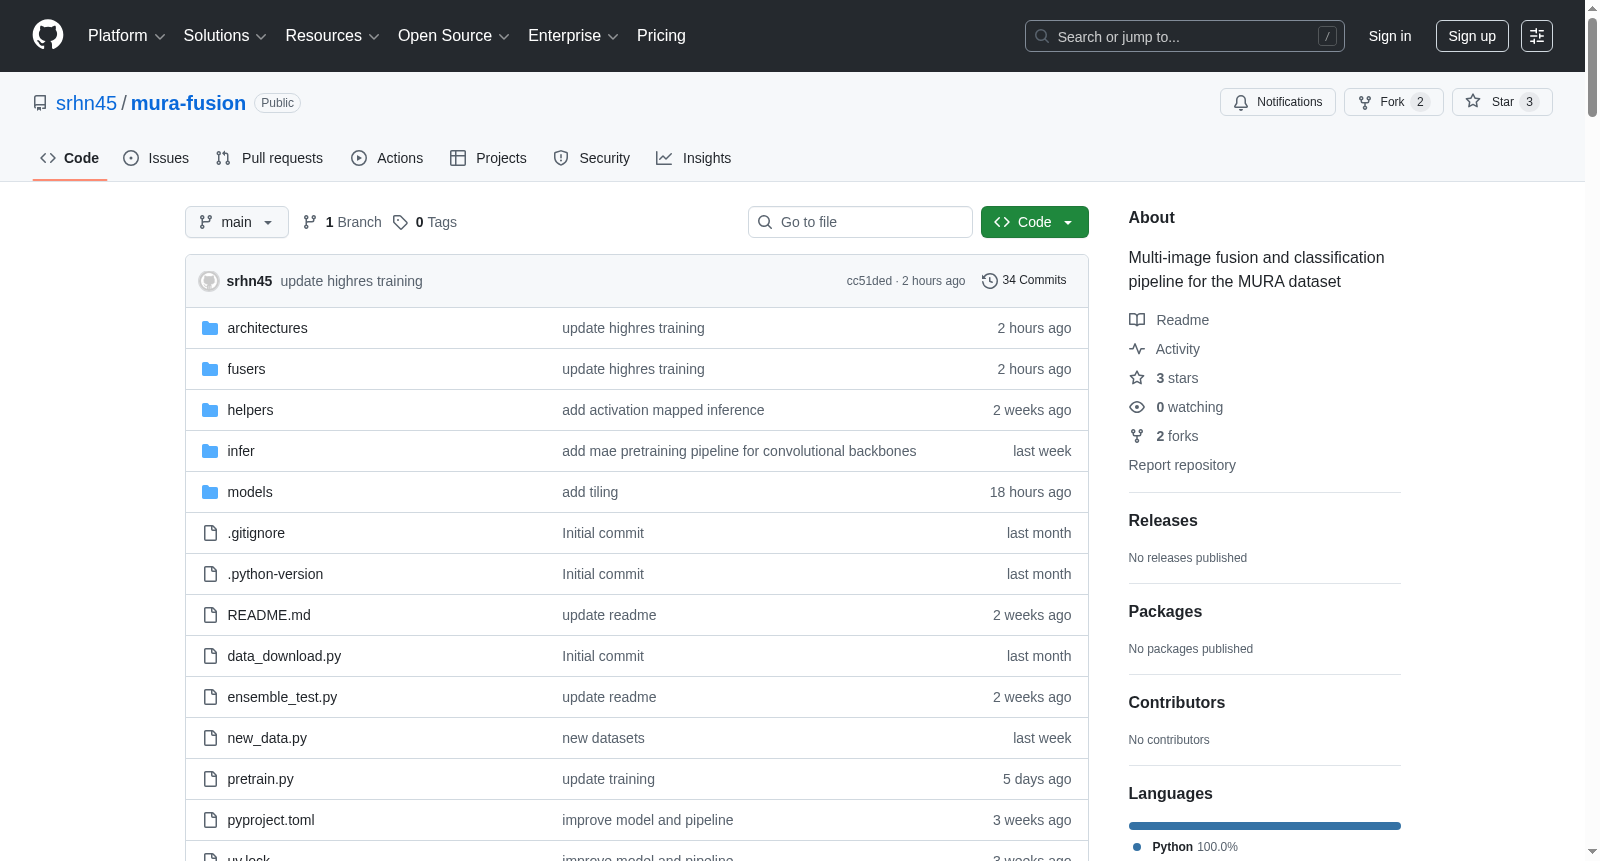Click the commit history clock icon
Screen dimensions: 1600x861
(990, 281)
